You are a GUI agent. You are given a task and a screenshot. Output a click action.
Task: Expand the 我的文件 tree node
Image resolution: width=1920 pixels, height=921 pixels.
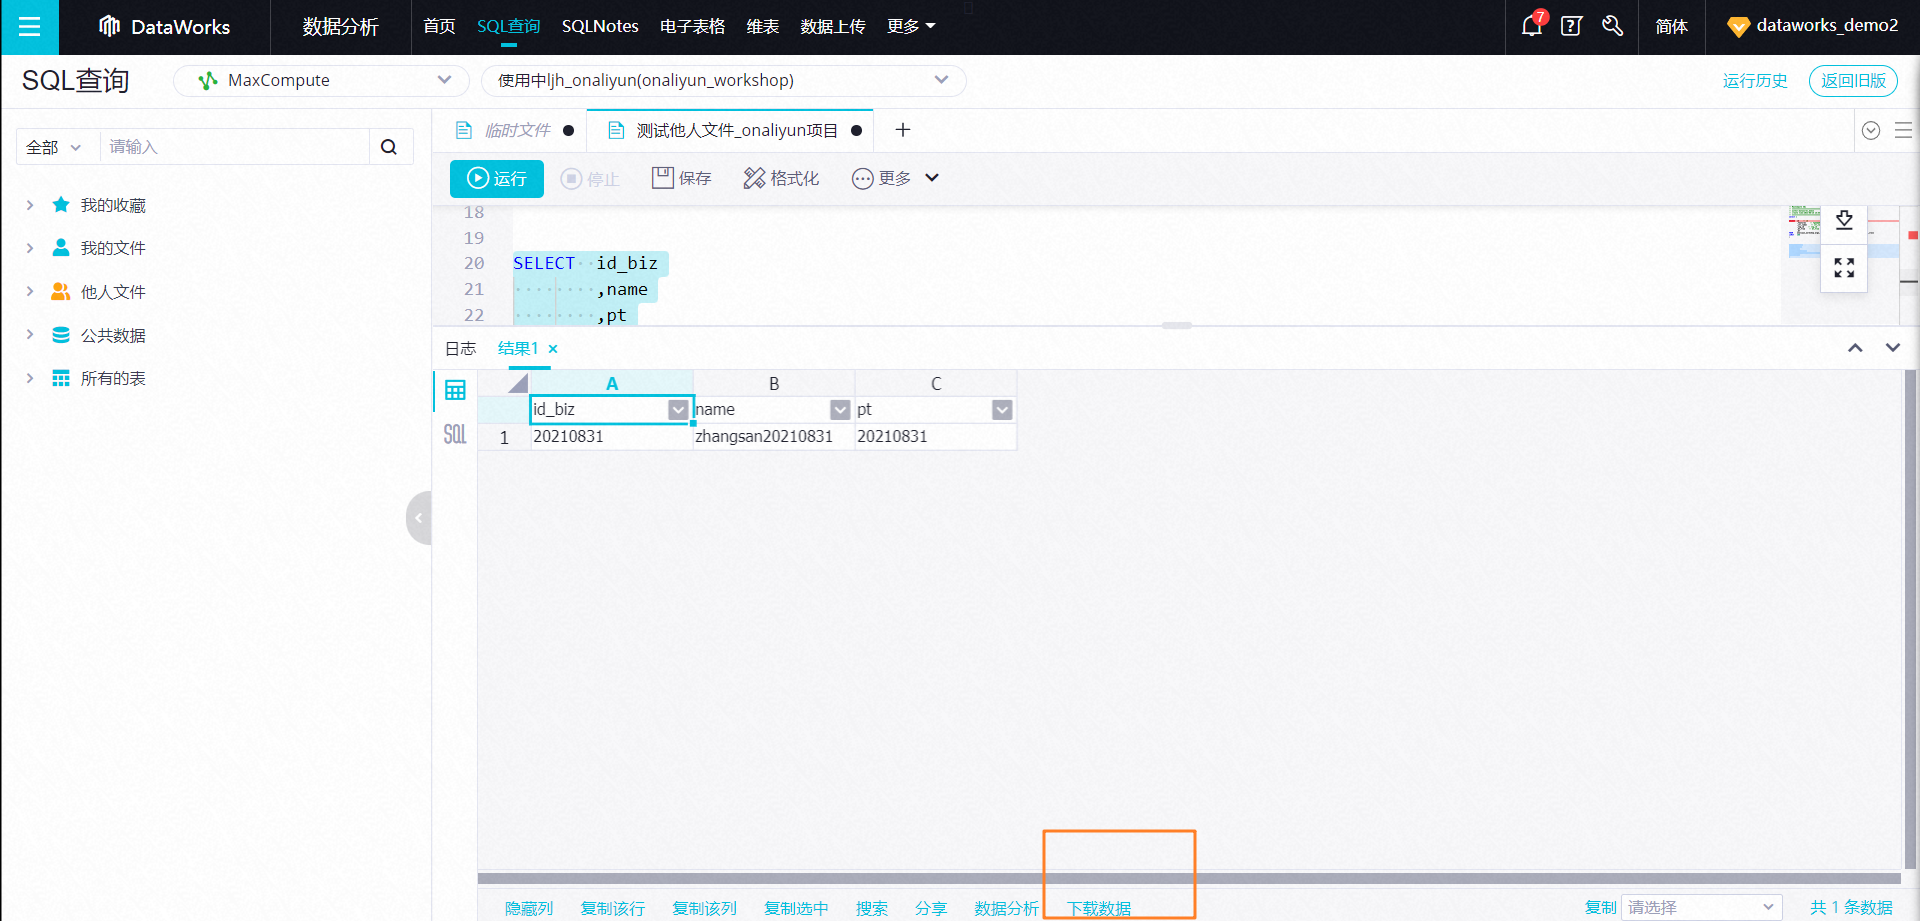pyautogui.click(x=30, y=248)
